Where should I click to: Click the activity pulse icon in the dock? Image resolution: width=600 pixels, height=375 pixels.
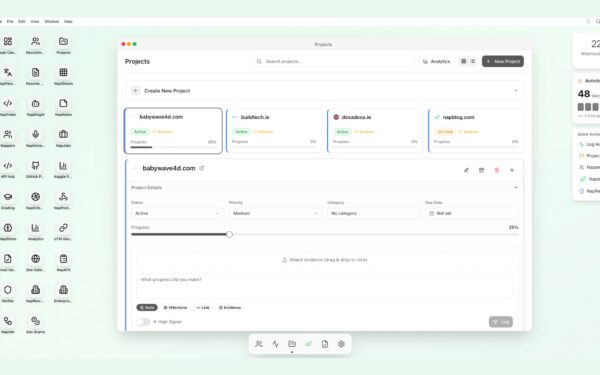click(276, 344)
